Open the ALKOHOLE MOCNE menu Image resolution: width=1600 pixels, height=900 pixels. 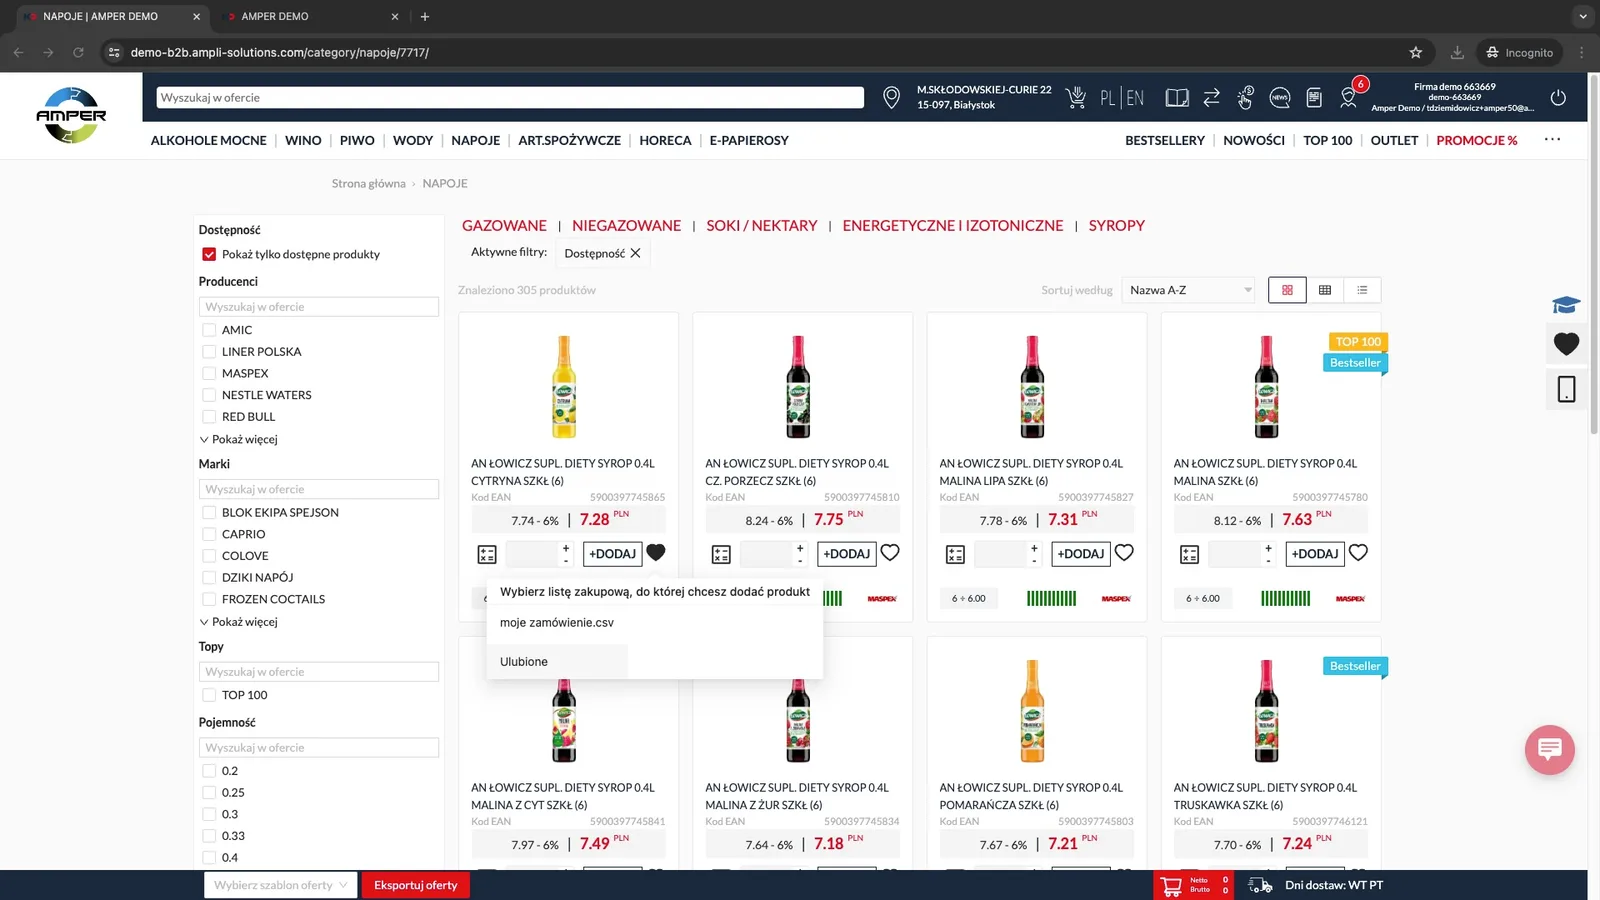pyautogui.click(x=208, y=140)
